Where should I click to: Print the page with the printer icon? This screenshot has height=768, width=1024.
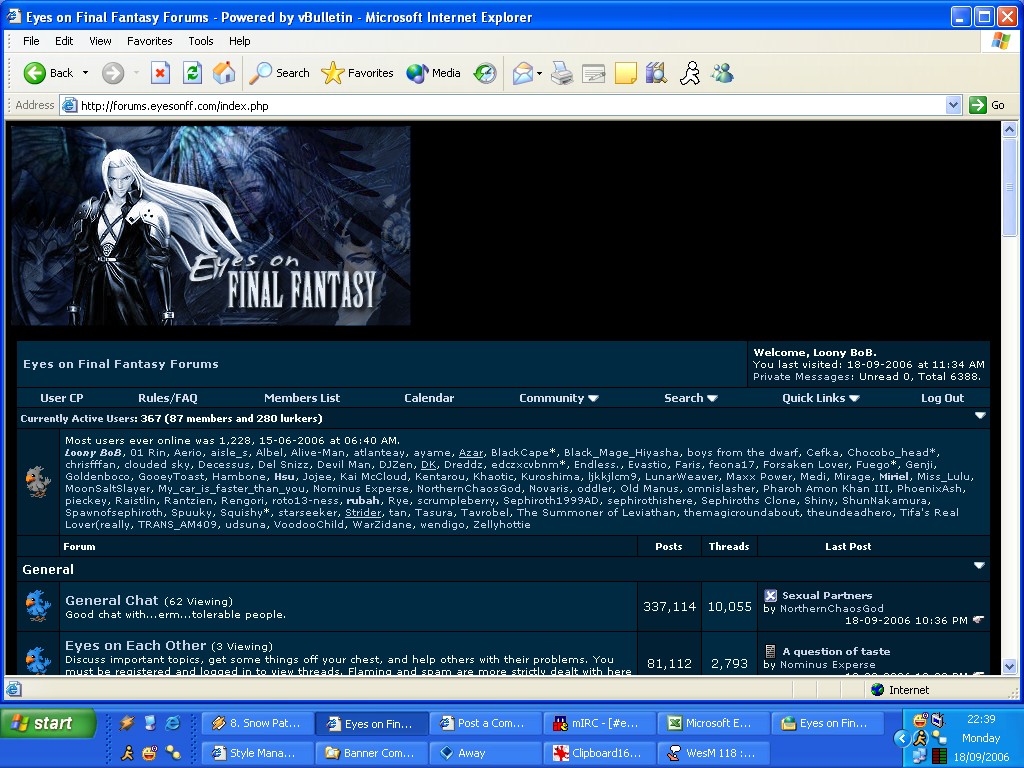point(562,73)
